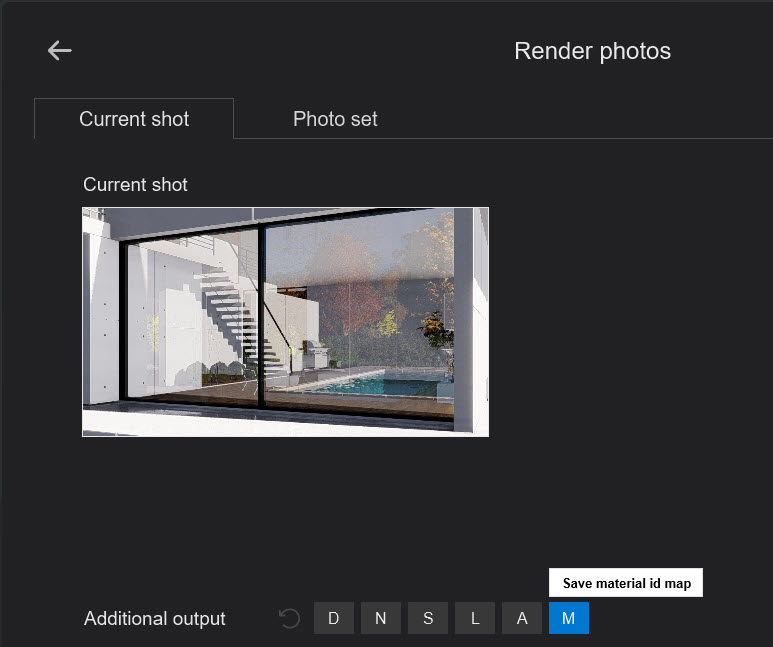Click the Additional output label
The height and width of the screenshot is (647, 773).
tap(155, 619)
